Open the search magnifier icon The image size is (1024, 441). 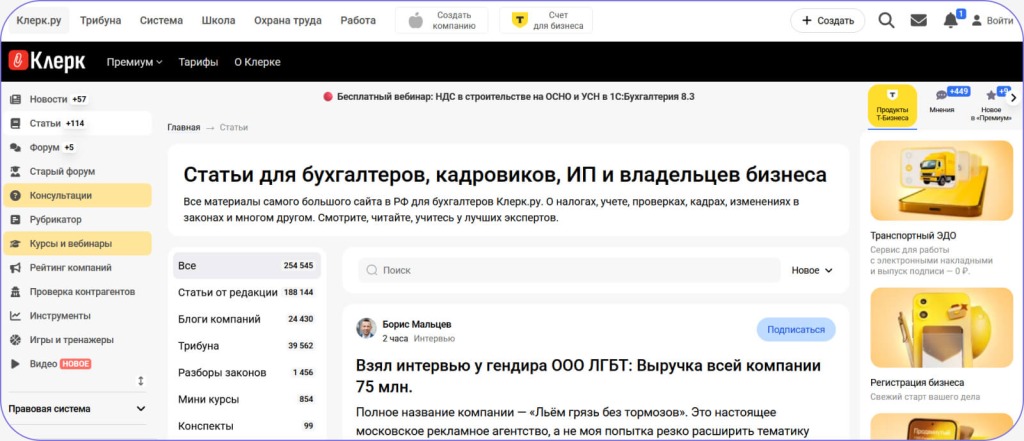[x=886, y=20]
